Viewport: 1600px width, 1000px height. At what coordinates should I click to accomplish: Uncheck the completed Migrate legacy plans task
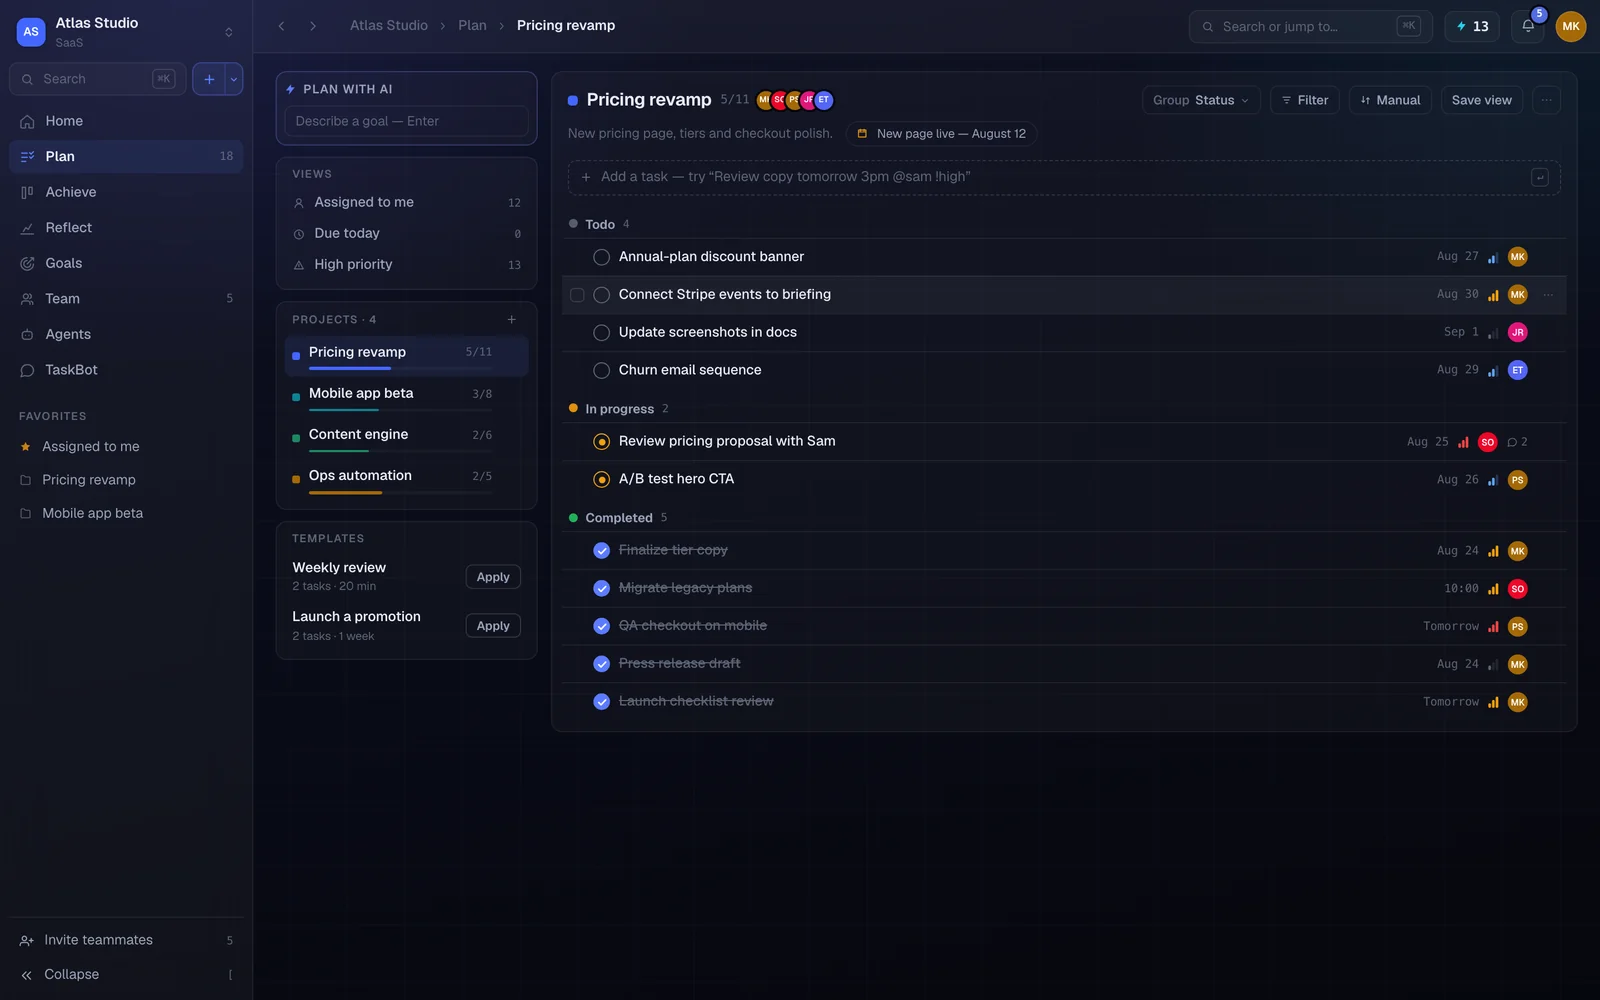(601, 589)
